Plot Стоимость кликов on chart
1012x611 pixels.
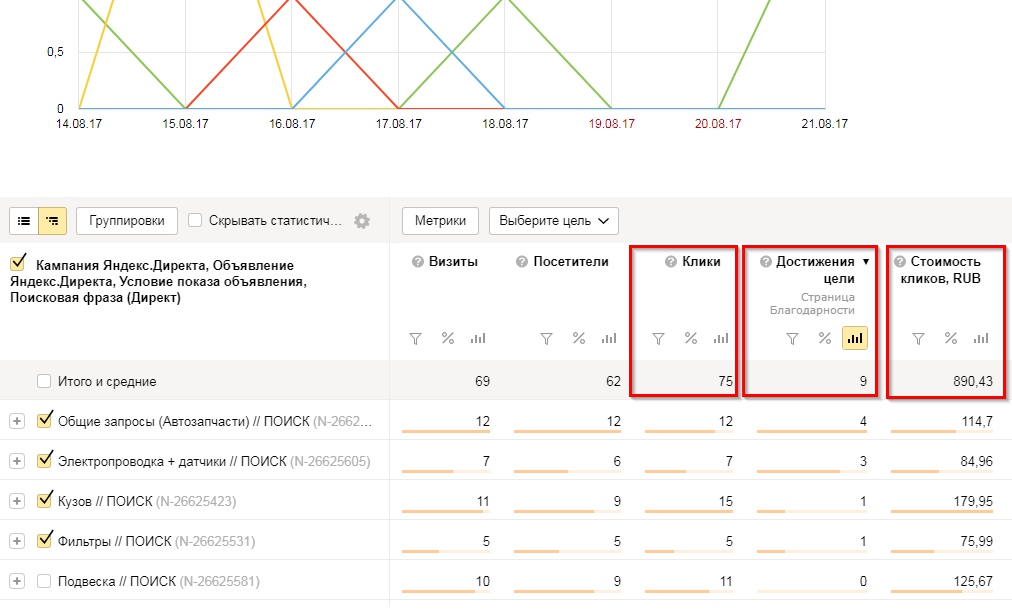click(981, 339)
